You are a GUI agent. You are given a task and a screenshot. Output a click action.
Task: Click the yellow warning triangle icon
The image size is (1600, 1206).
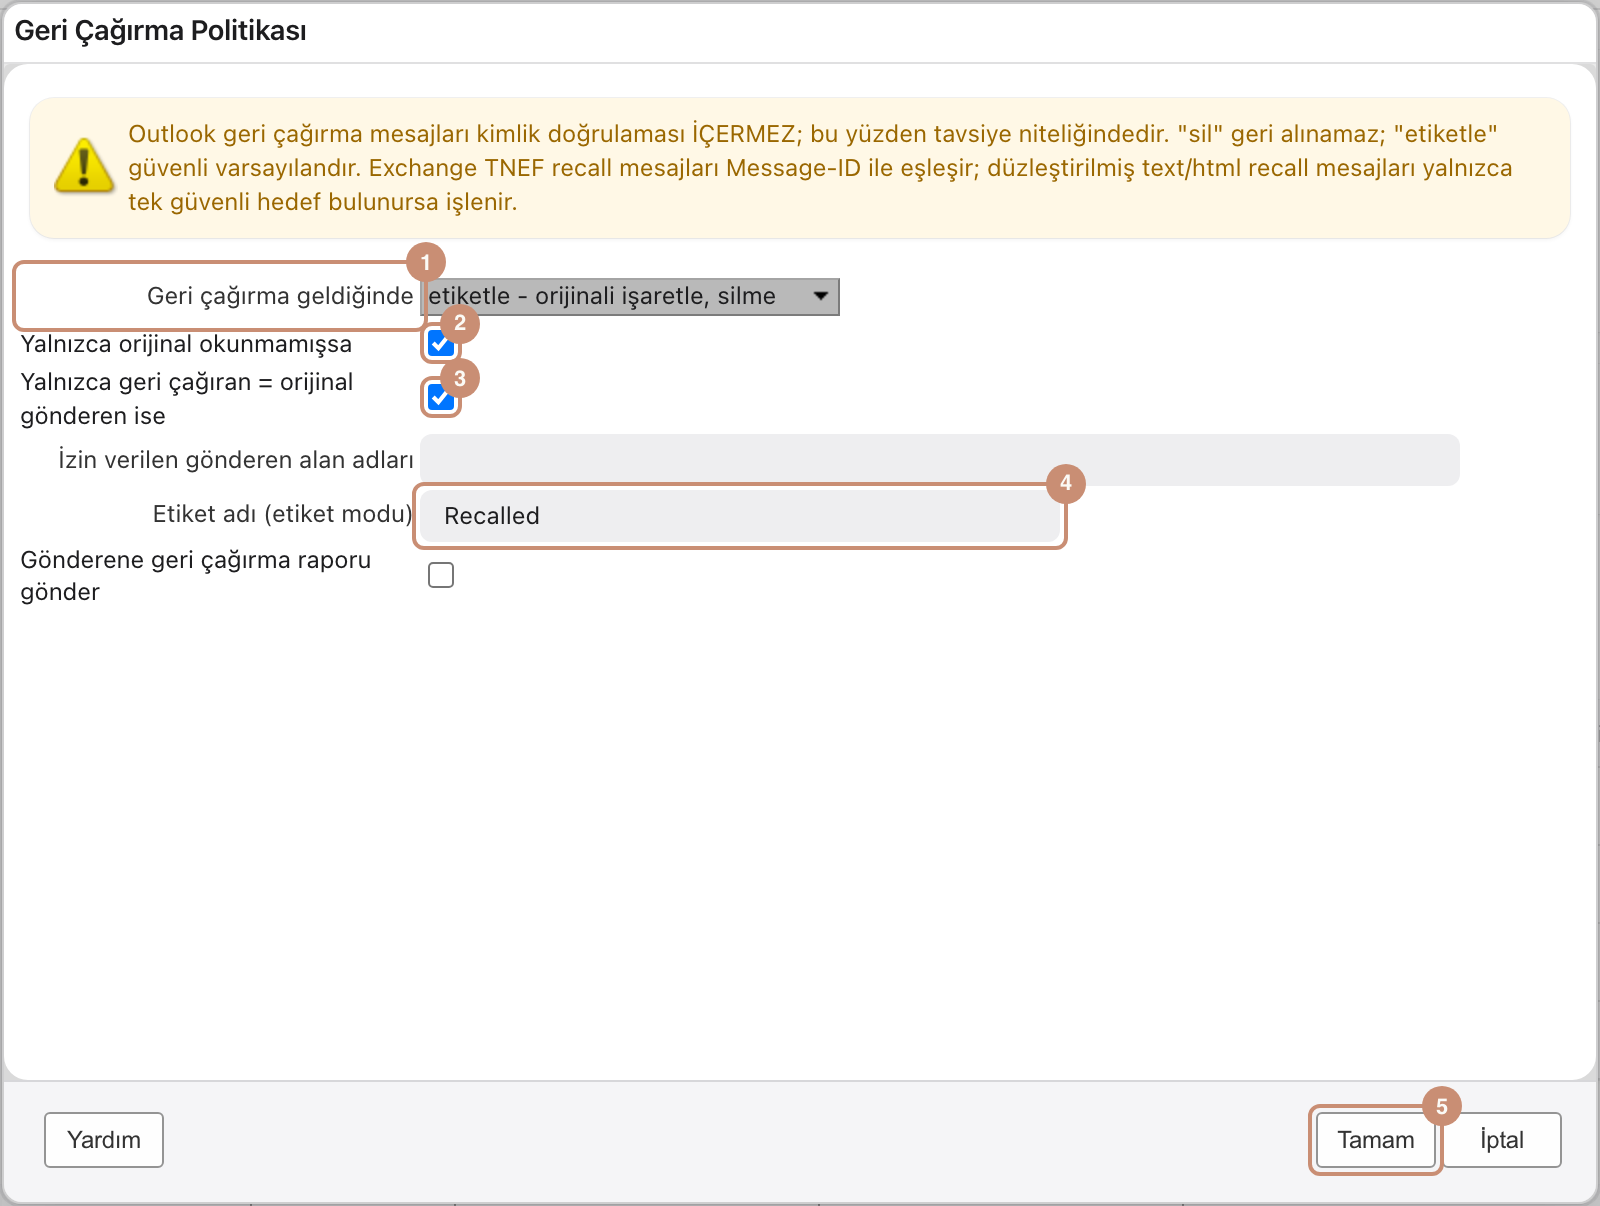pos(84,166)
